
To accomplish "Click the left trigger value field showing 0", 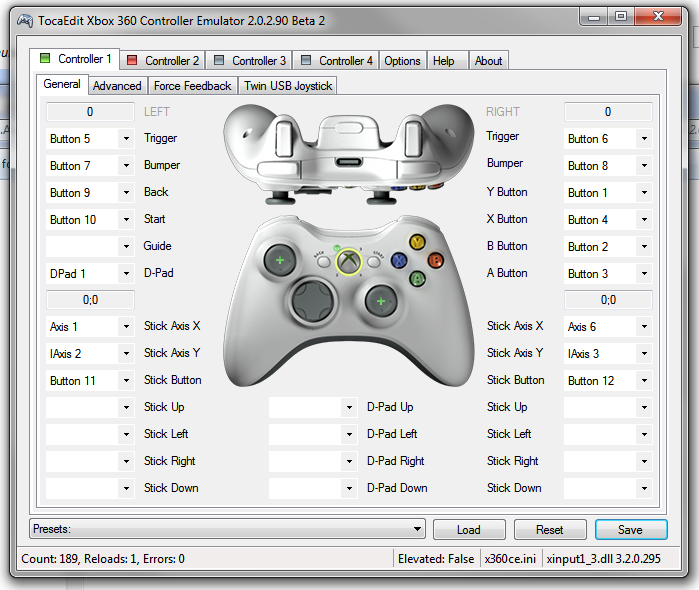I will pos(90,111).
